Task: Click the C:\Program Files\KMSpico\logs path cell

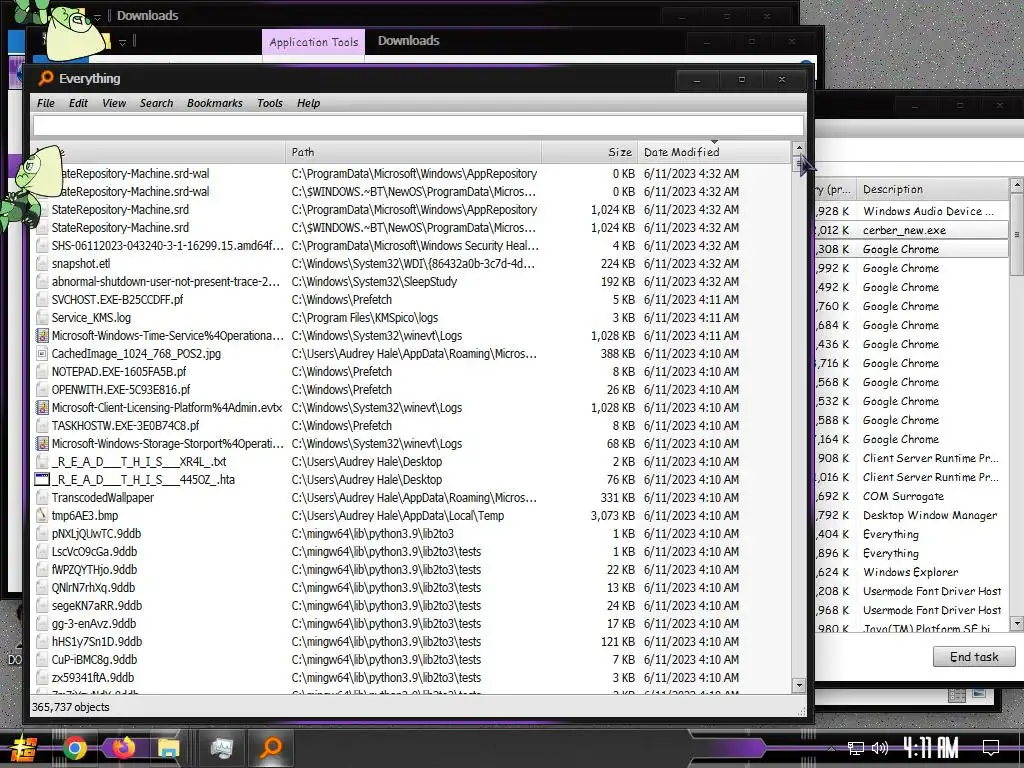Action: (x=365, y=318)
